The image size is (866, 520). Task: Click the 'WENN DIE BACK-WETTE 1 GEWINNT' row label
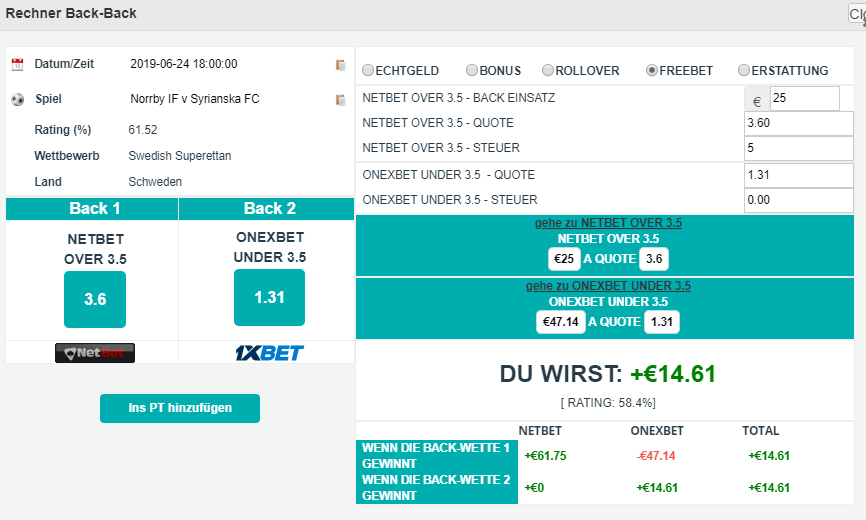point(436,456)
